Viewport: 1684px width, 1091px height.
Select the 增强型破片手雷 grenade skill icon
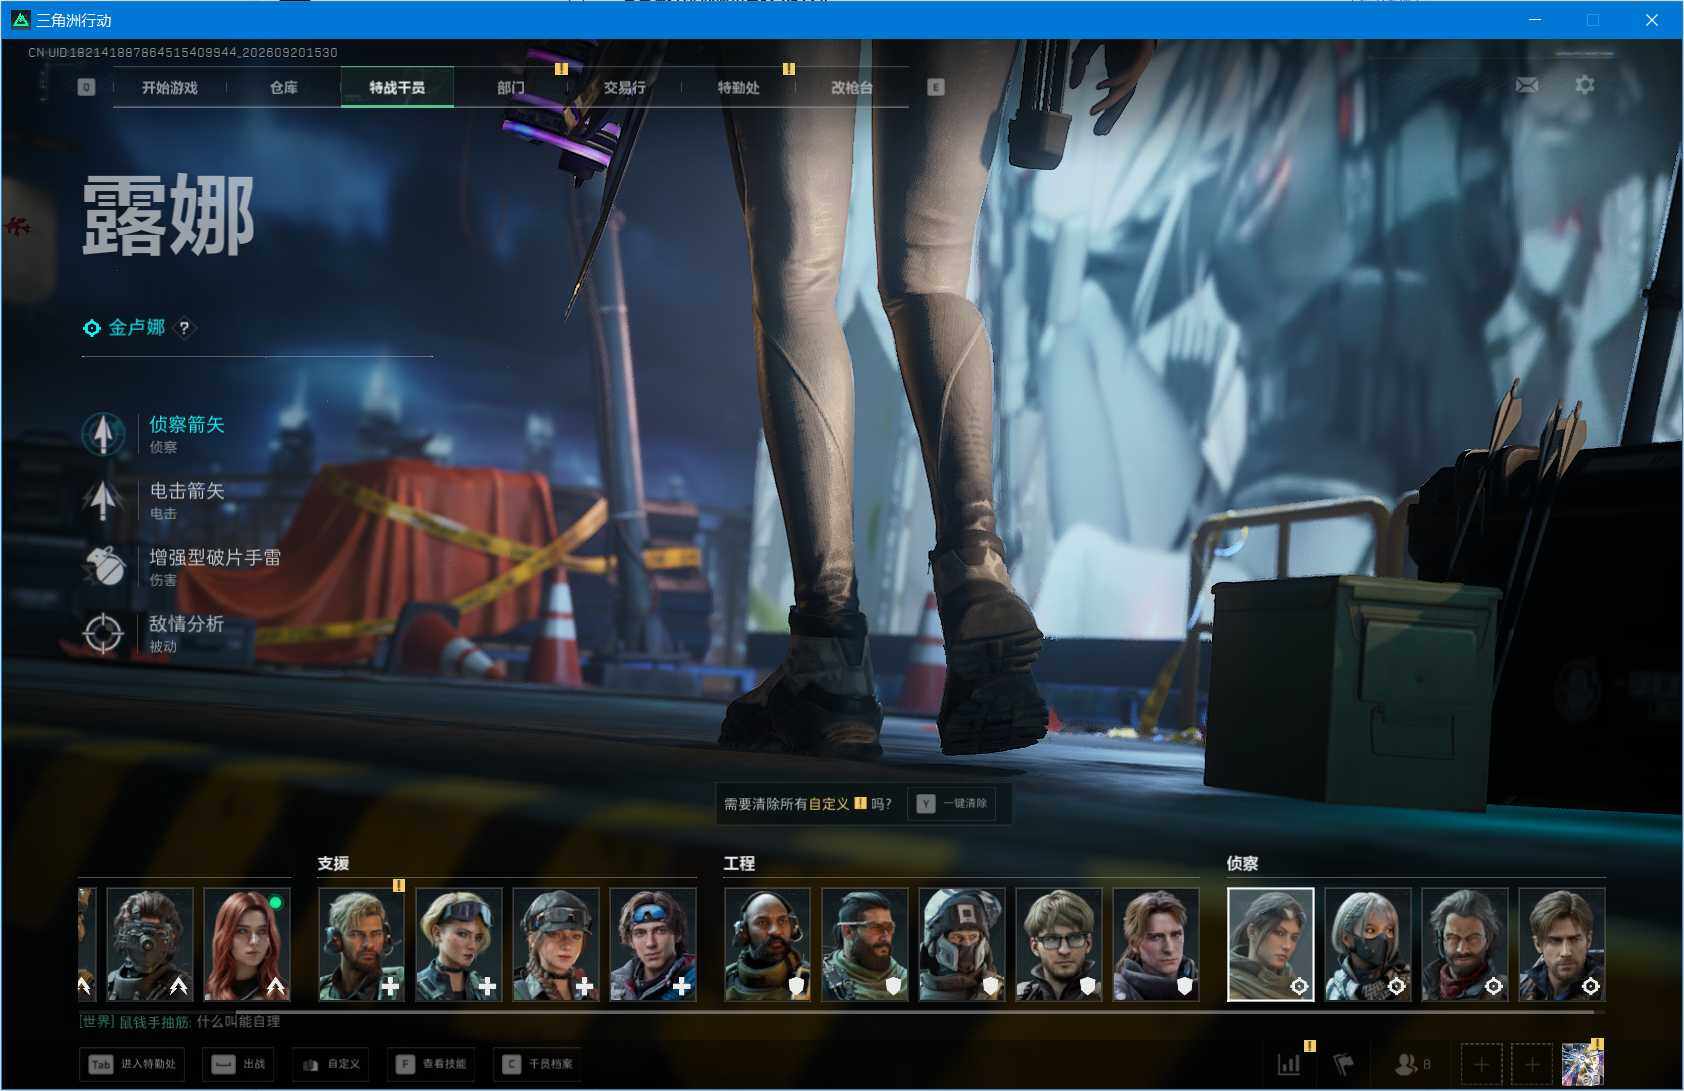click(x=103, y=567)
